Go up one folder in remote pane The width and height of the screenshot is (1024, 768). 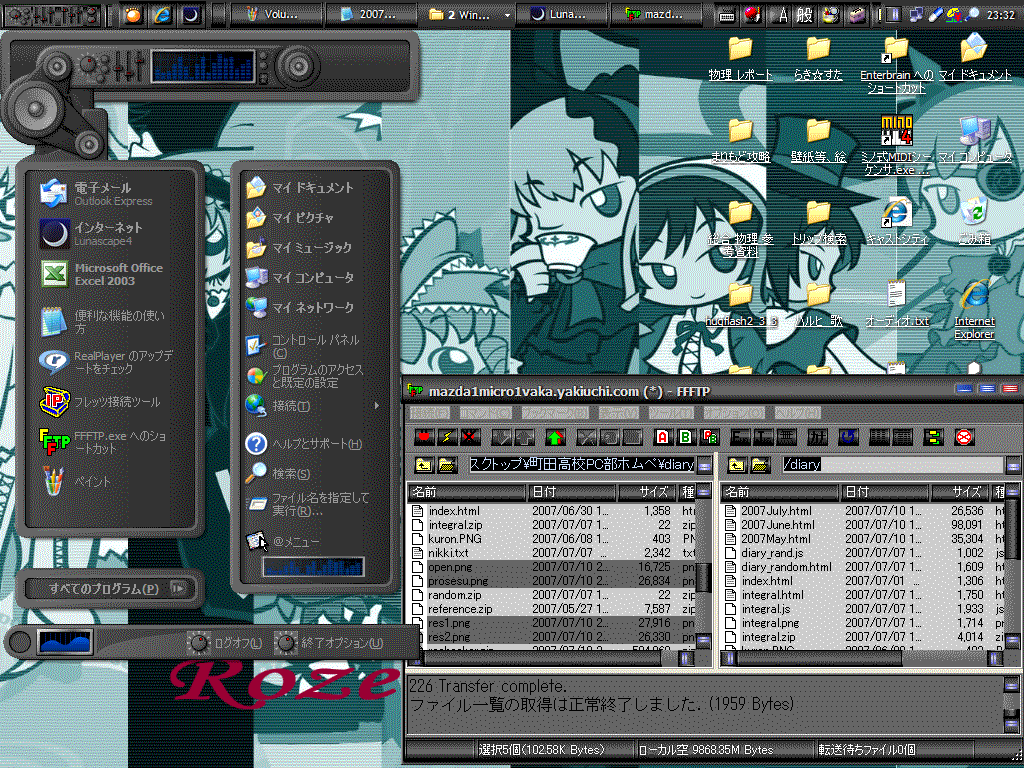(x=737, y=464)
